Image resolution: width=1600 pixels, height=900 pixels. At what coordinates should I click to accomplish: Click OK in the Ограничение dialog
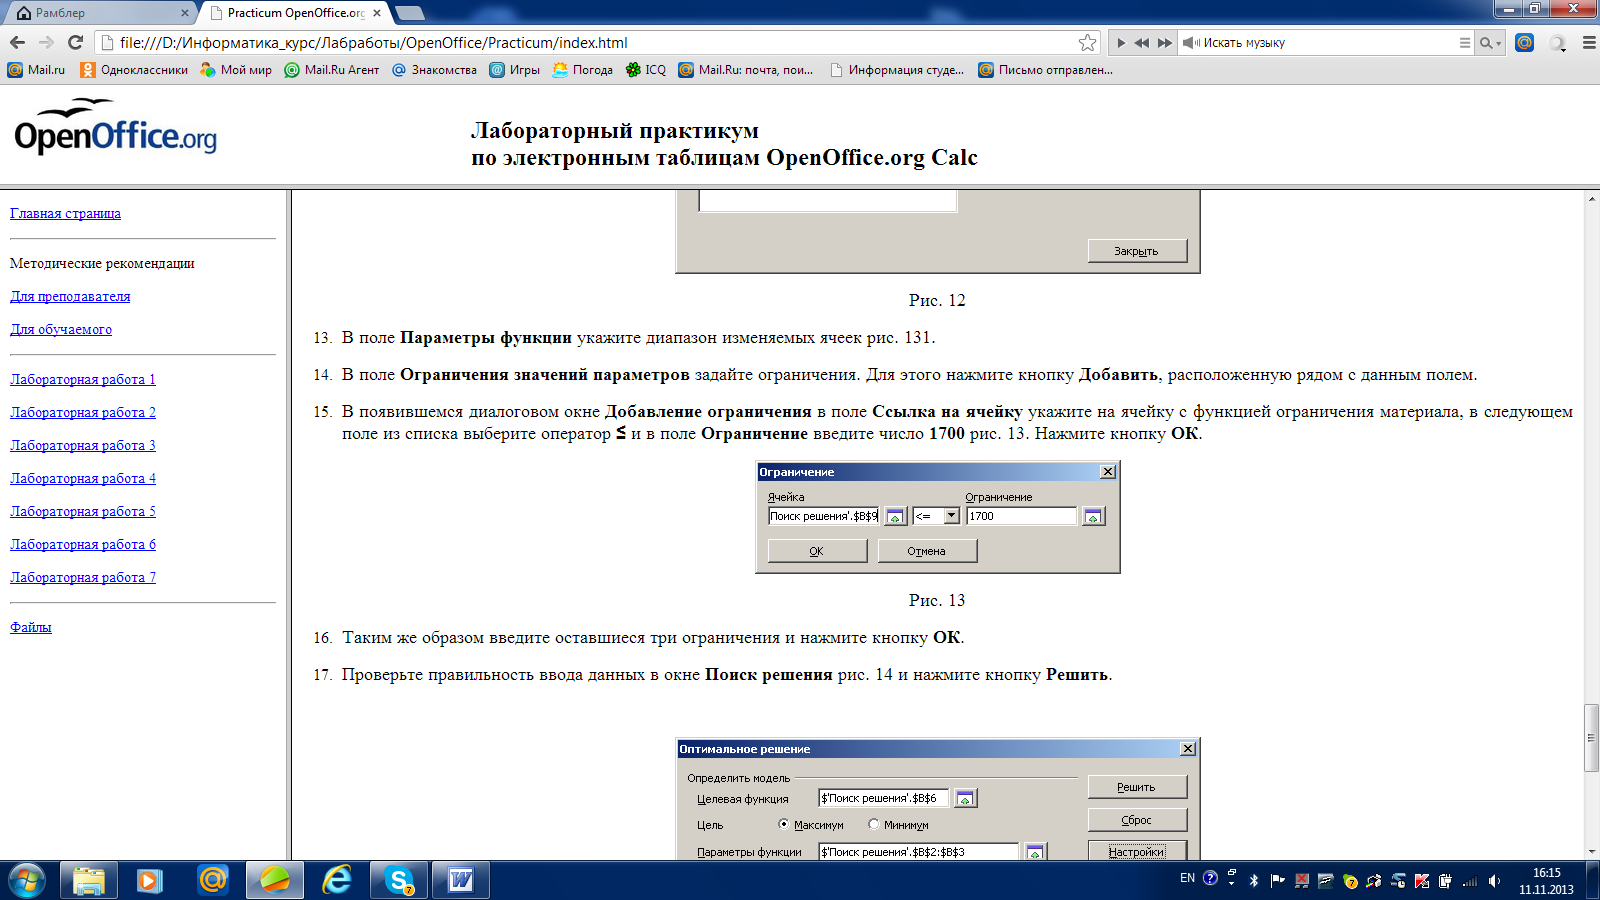[817, 551]
